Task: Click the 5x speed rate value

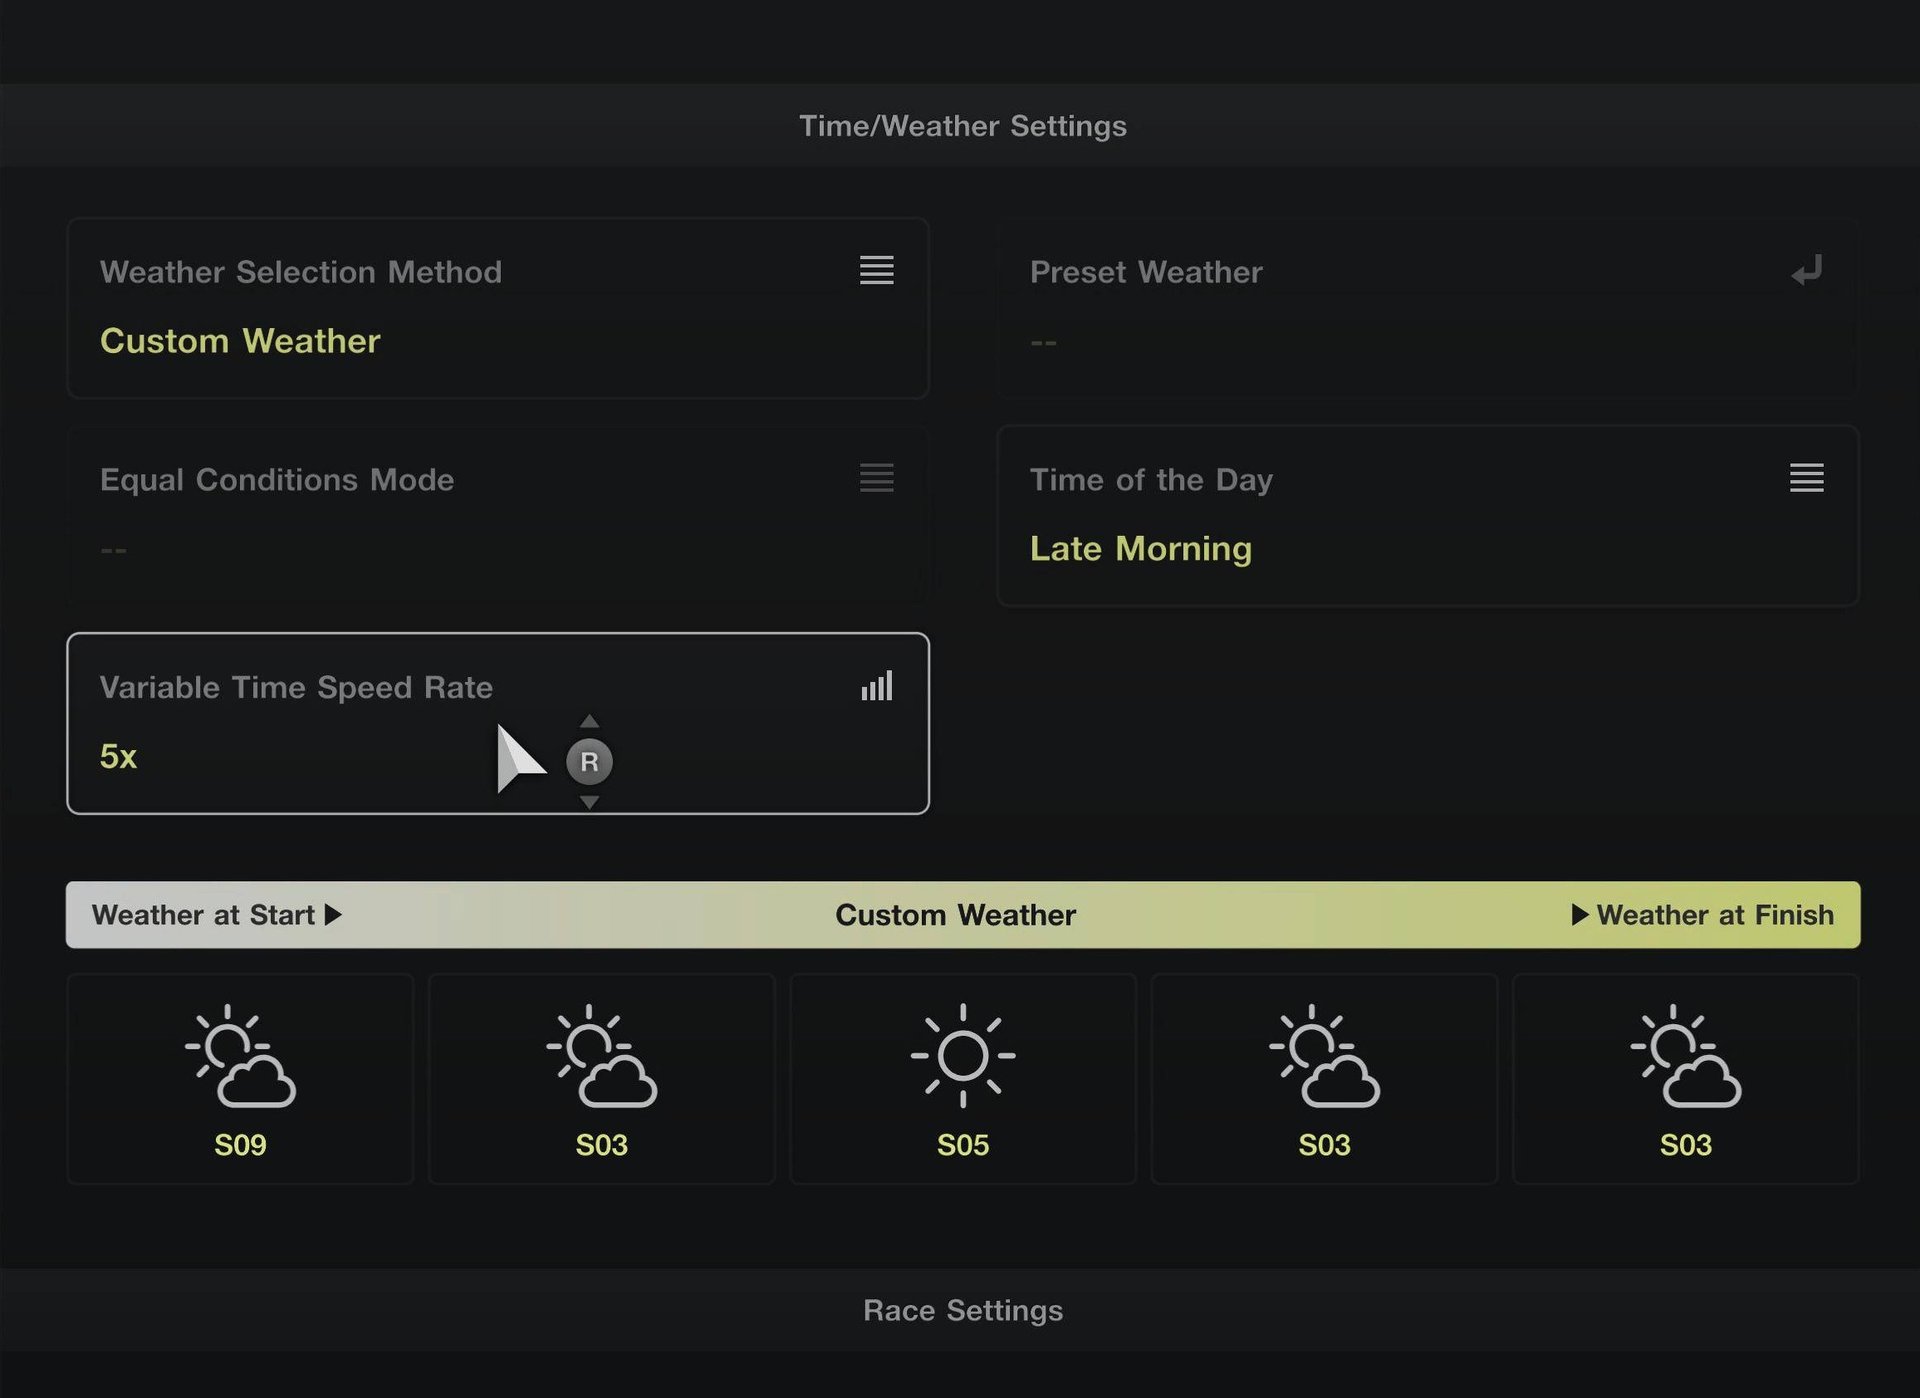Action: coord(119,757)
